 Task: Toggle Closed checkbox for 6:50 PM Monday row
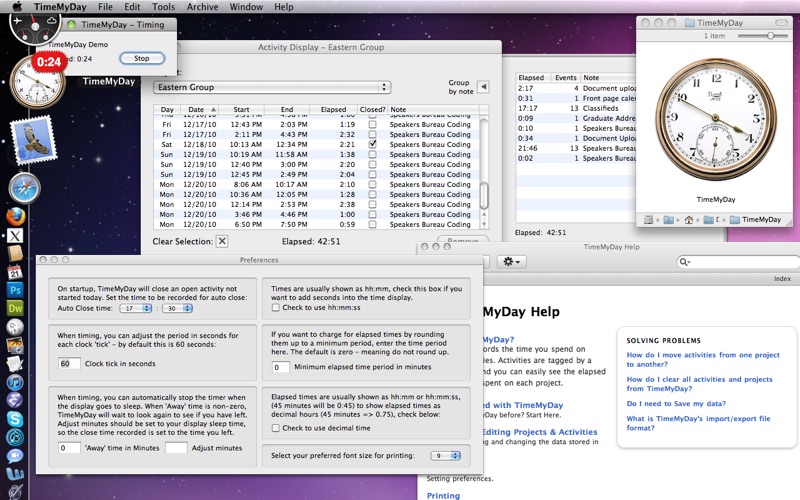point(372,224)
